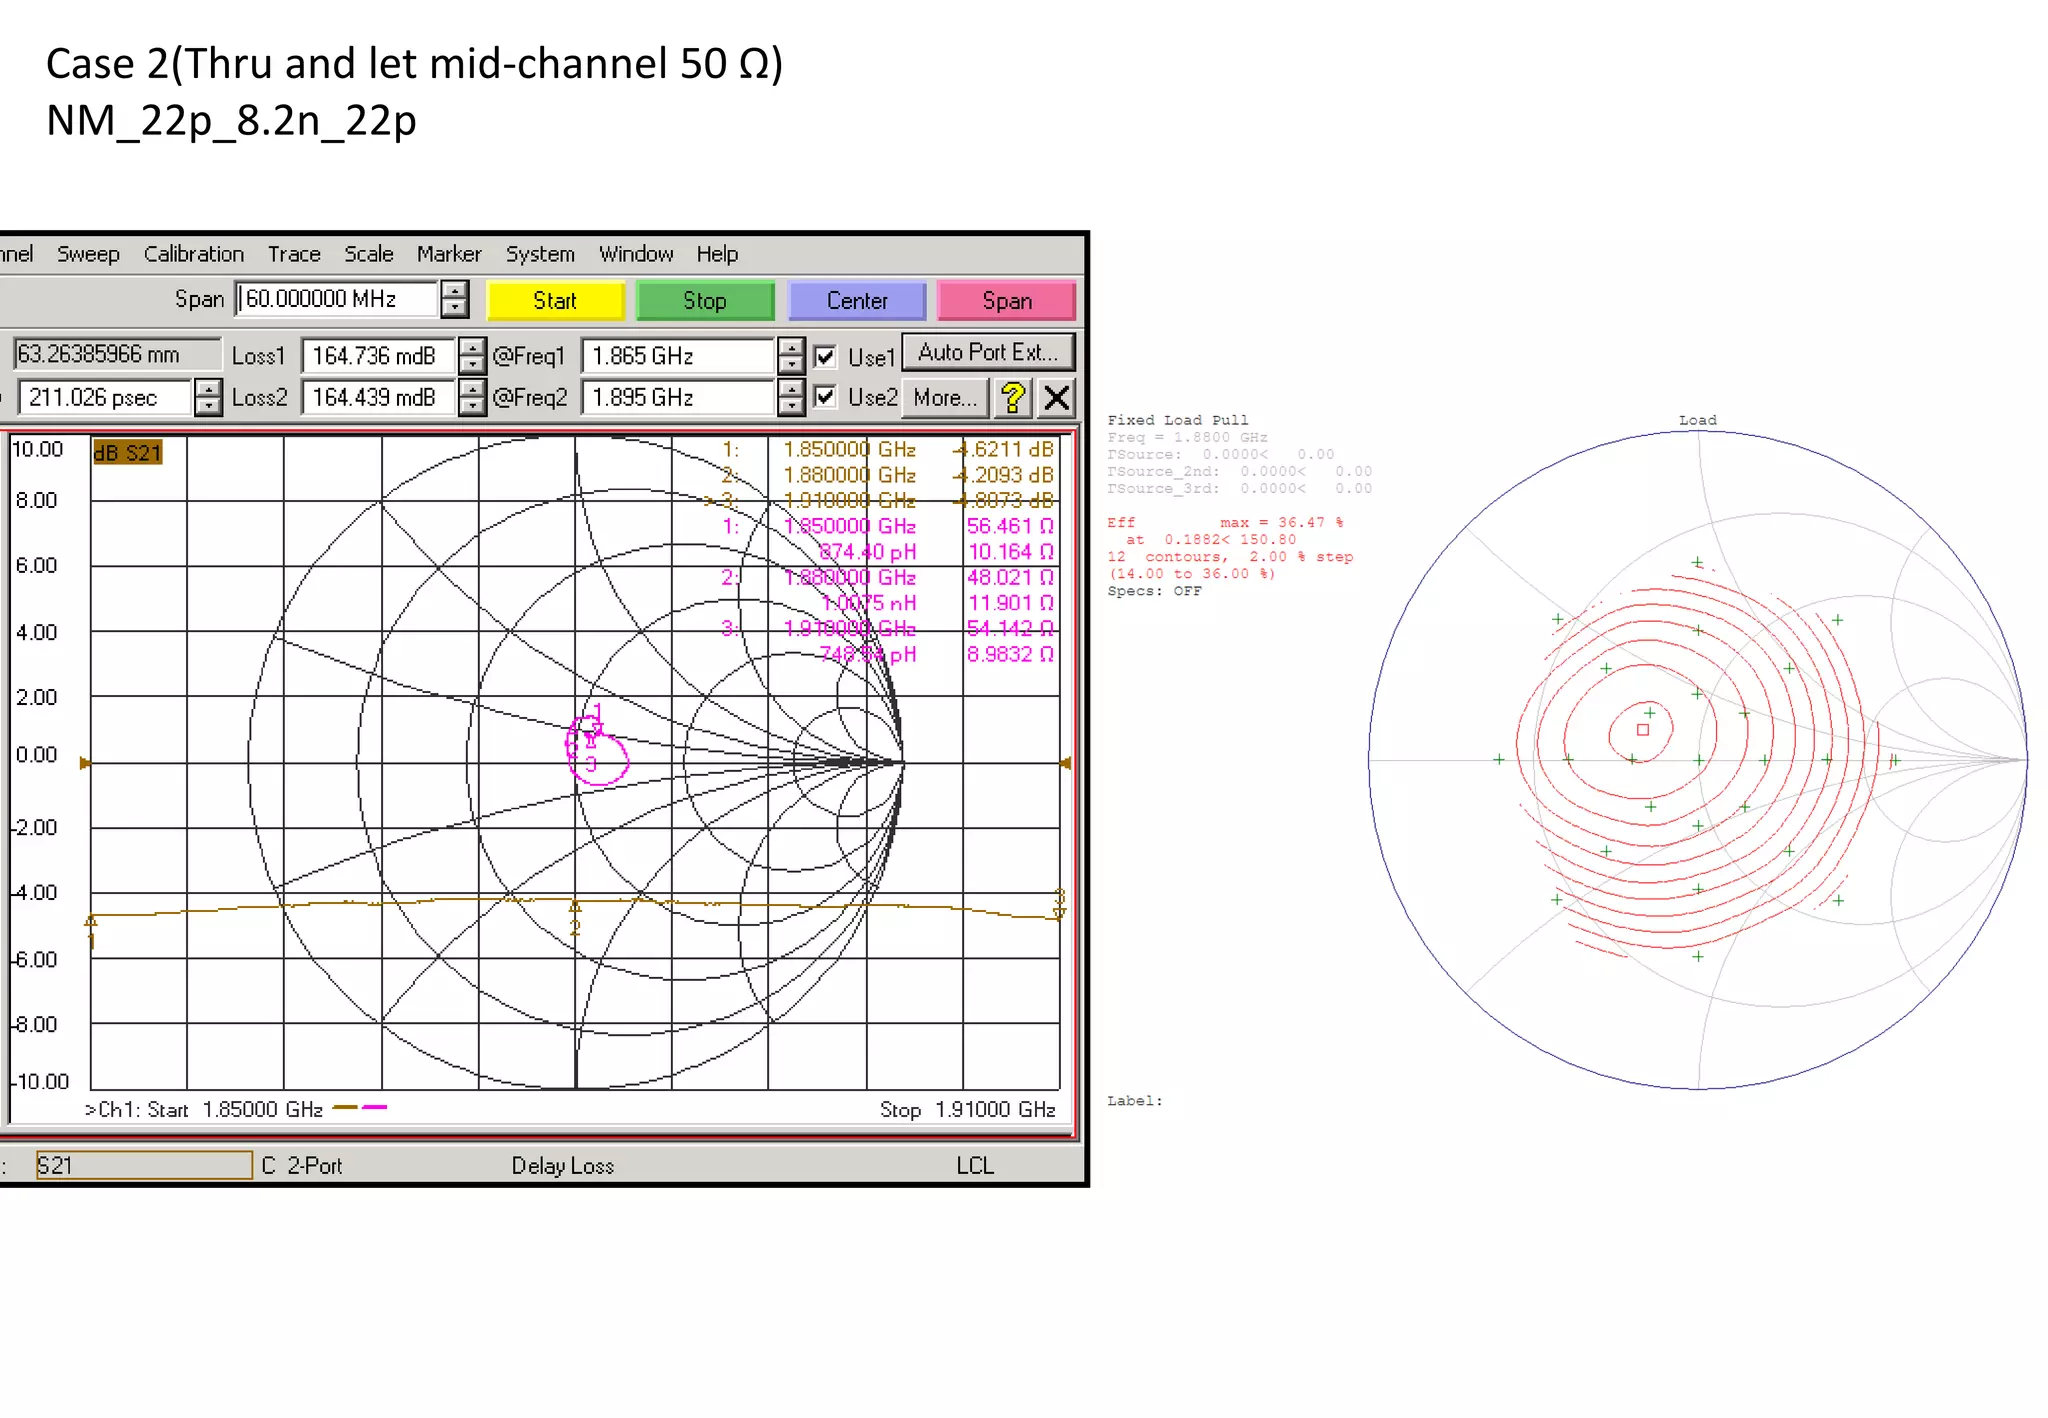This screenshot has height=1418, width=2048.
Task: Click the C 2-Port status text
Action: (302, 1166)
